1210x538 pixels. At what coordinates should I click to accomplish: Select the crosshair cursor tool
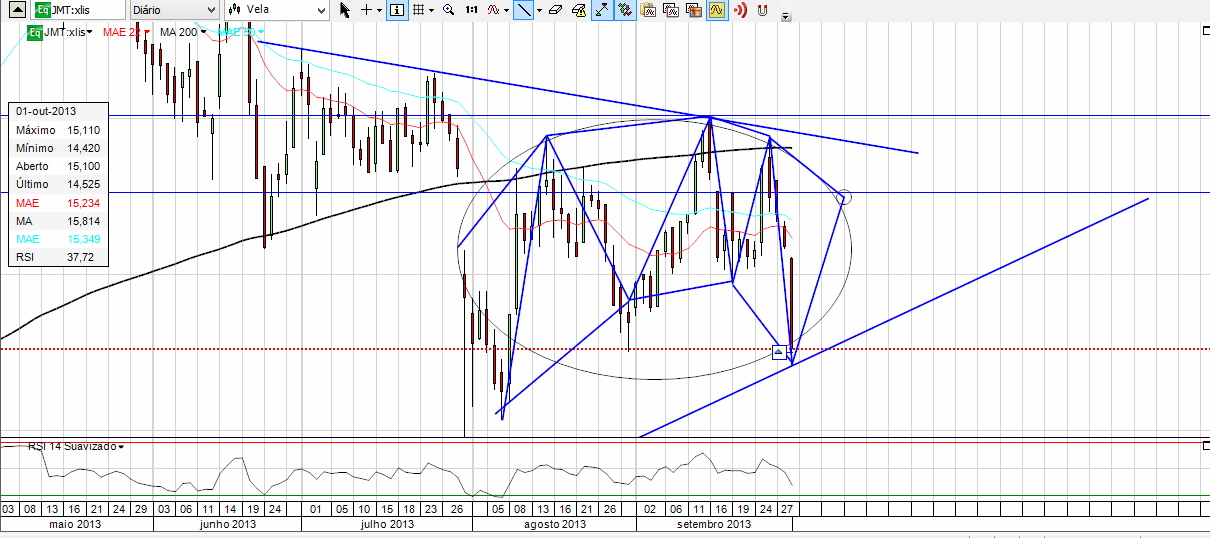tap(367, 10)
